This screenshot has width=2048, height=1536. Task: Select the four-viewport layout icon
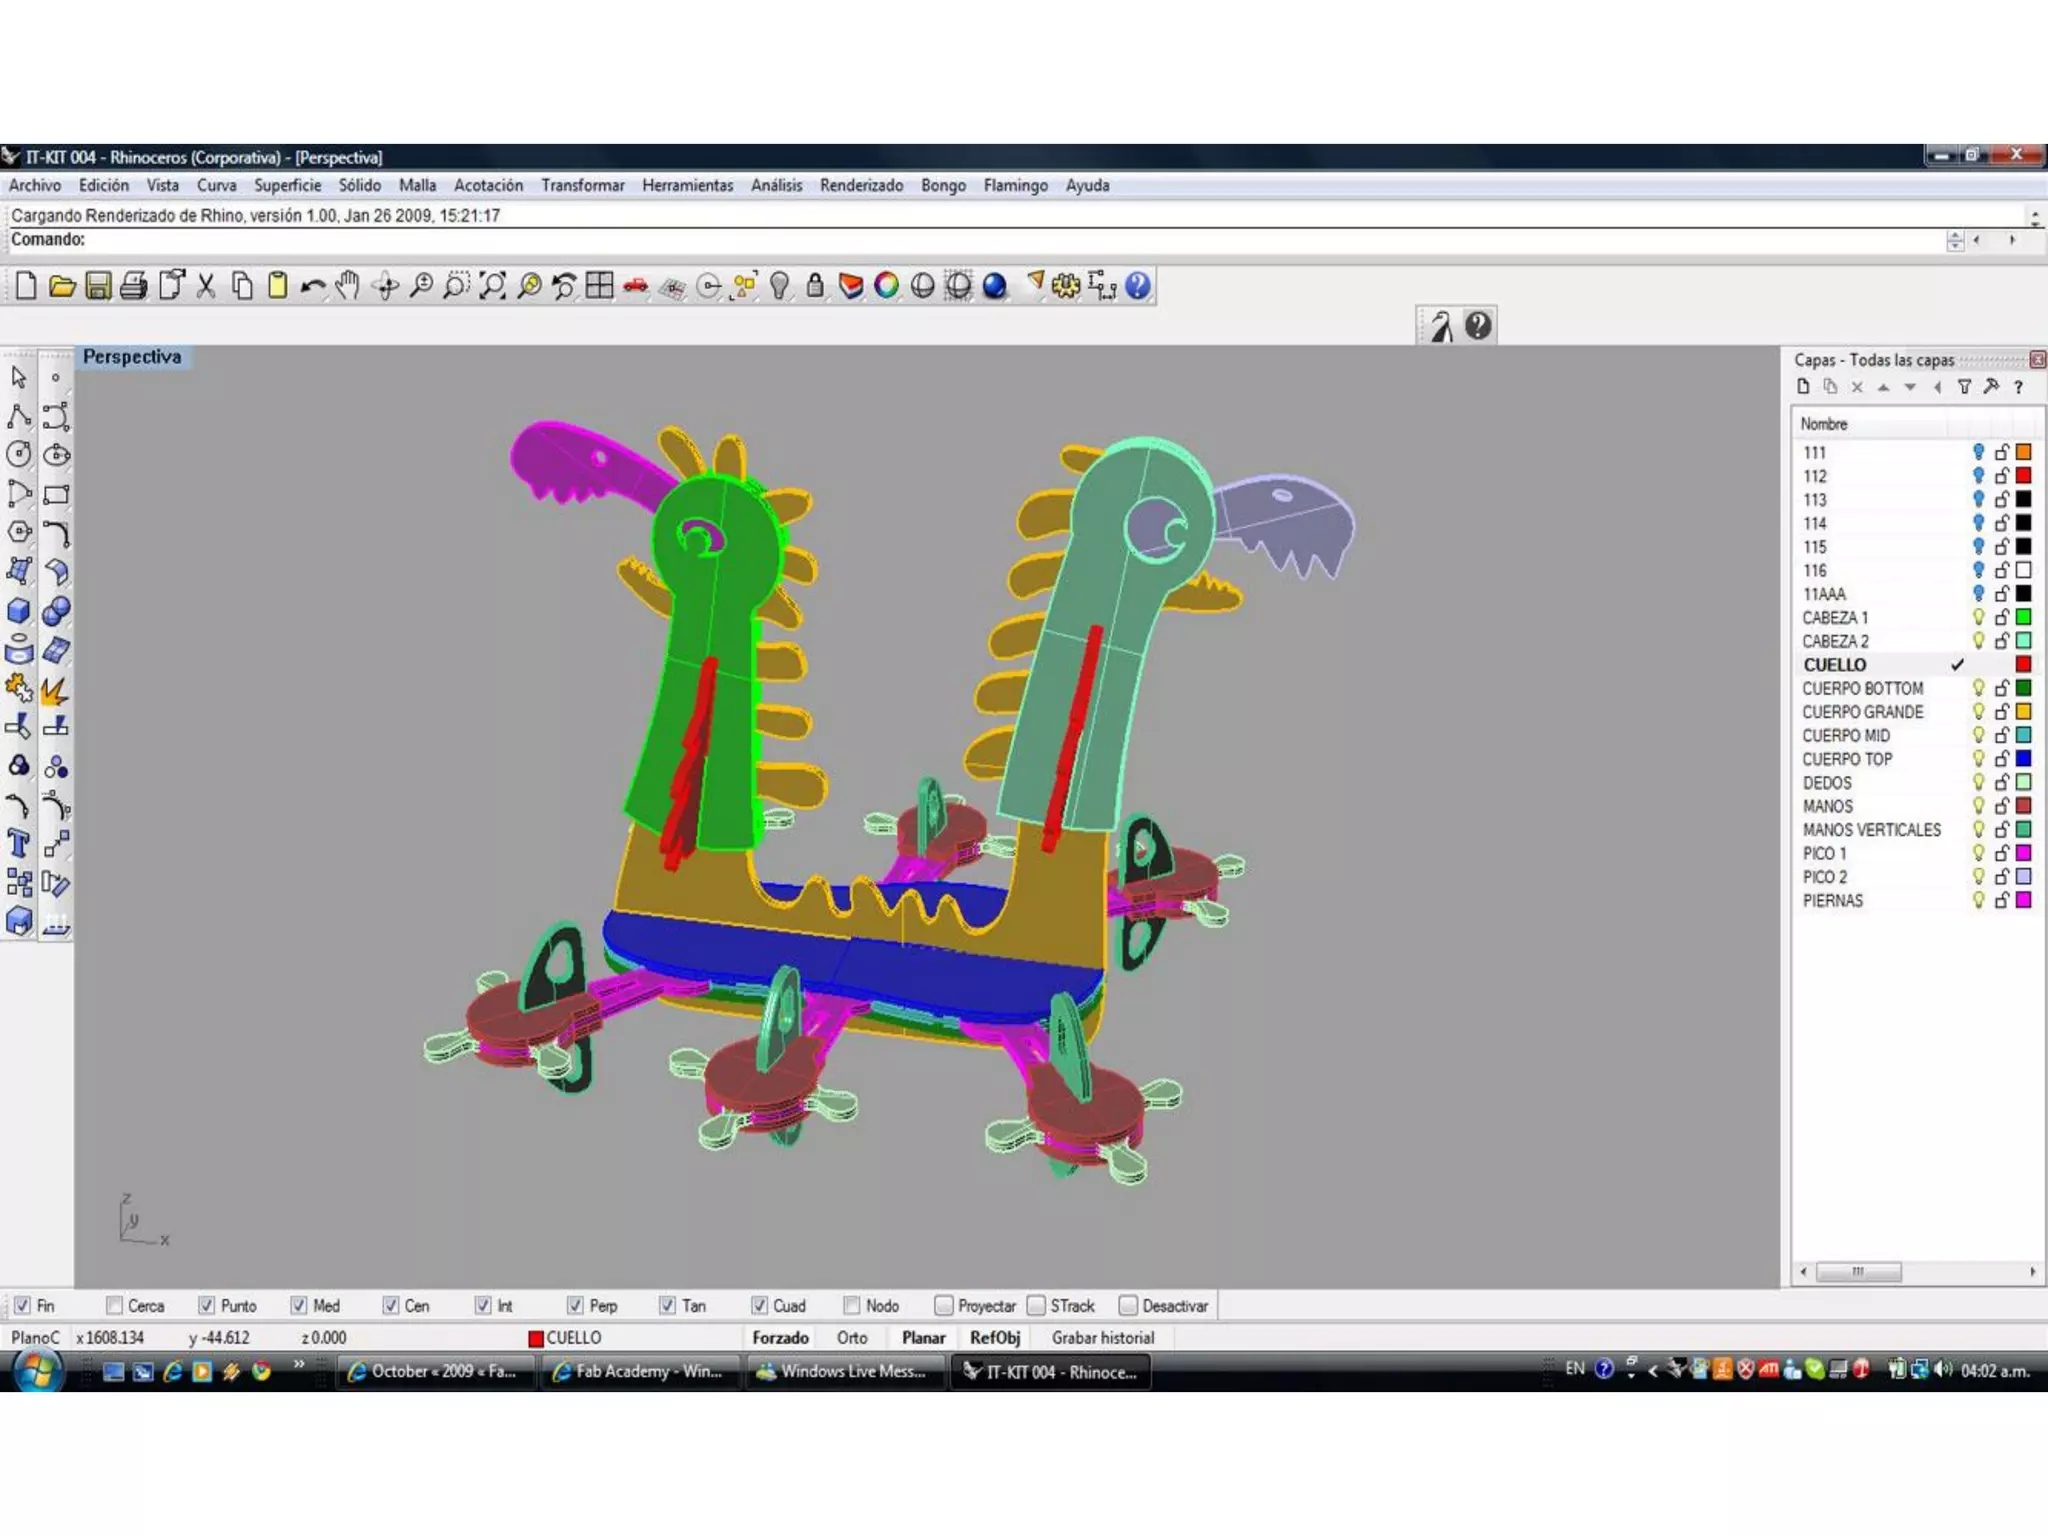coord(599,287)
